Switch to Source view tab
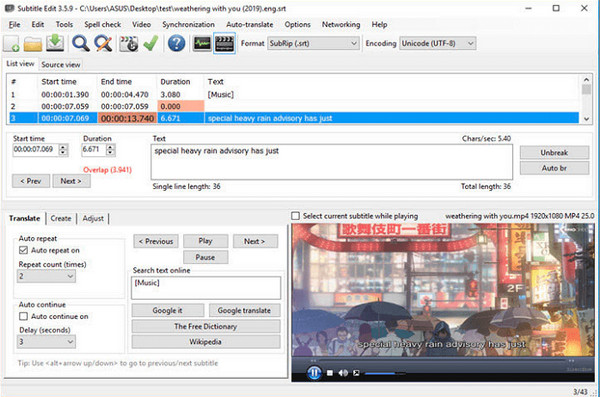The image size is (600, 397). pos(61,65)
